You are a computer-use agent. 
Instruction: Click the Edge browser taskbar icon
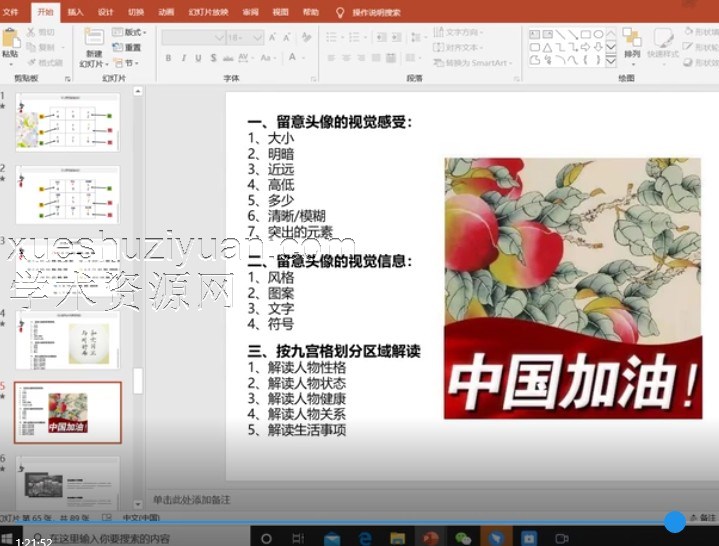(366, 538)
